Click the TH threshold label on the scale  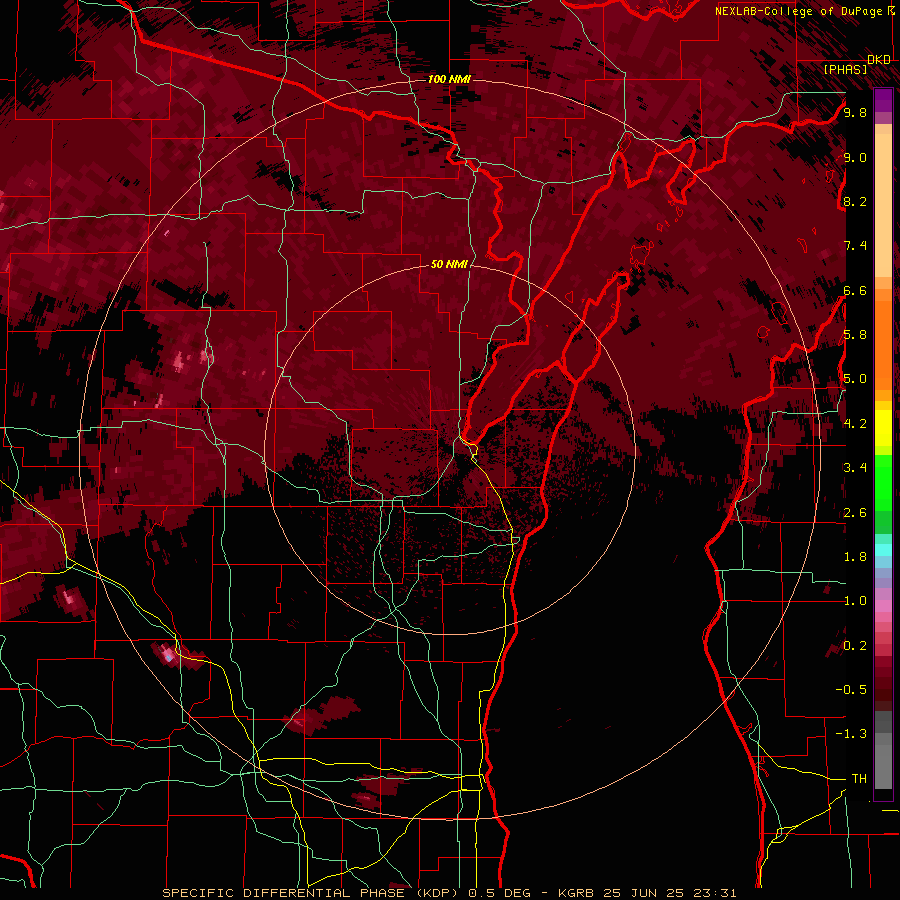point(859,779)
